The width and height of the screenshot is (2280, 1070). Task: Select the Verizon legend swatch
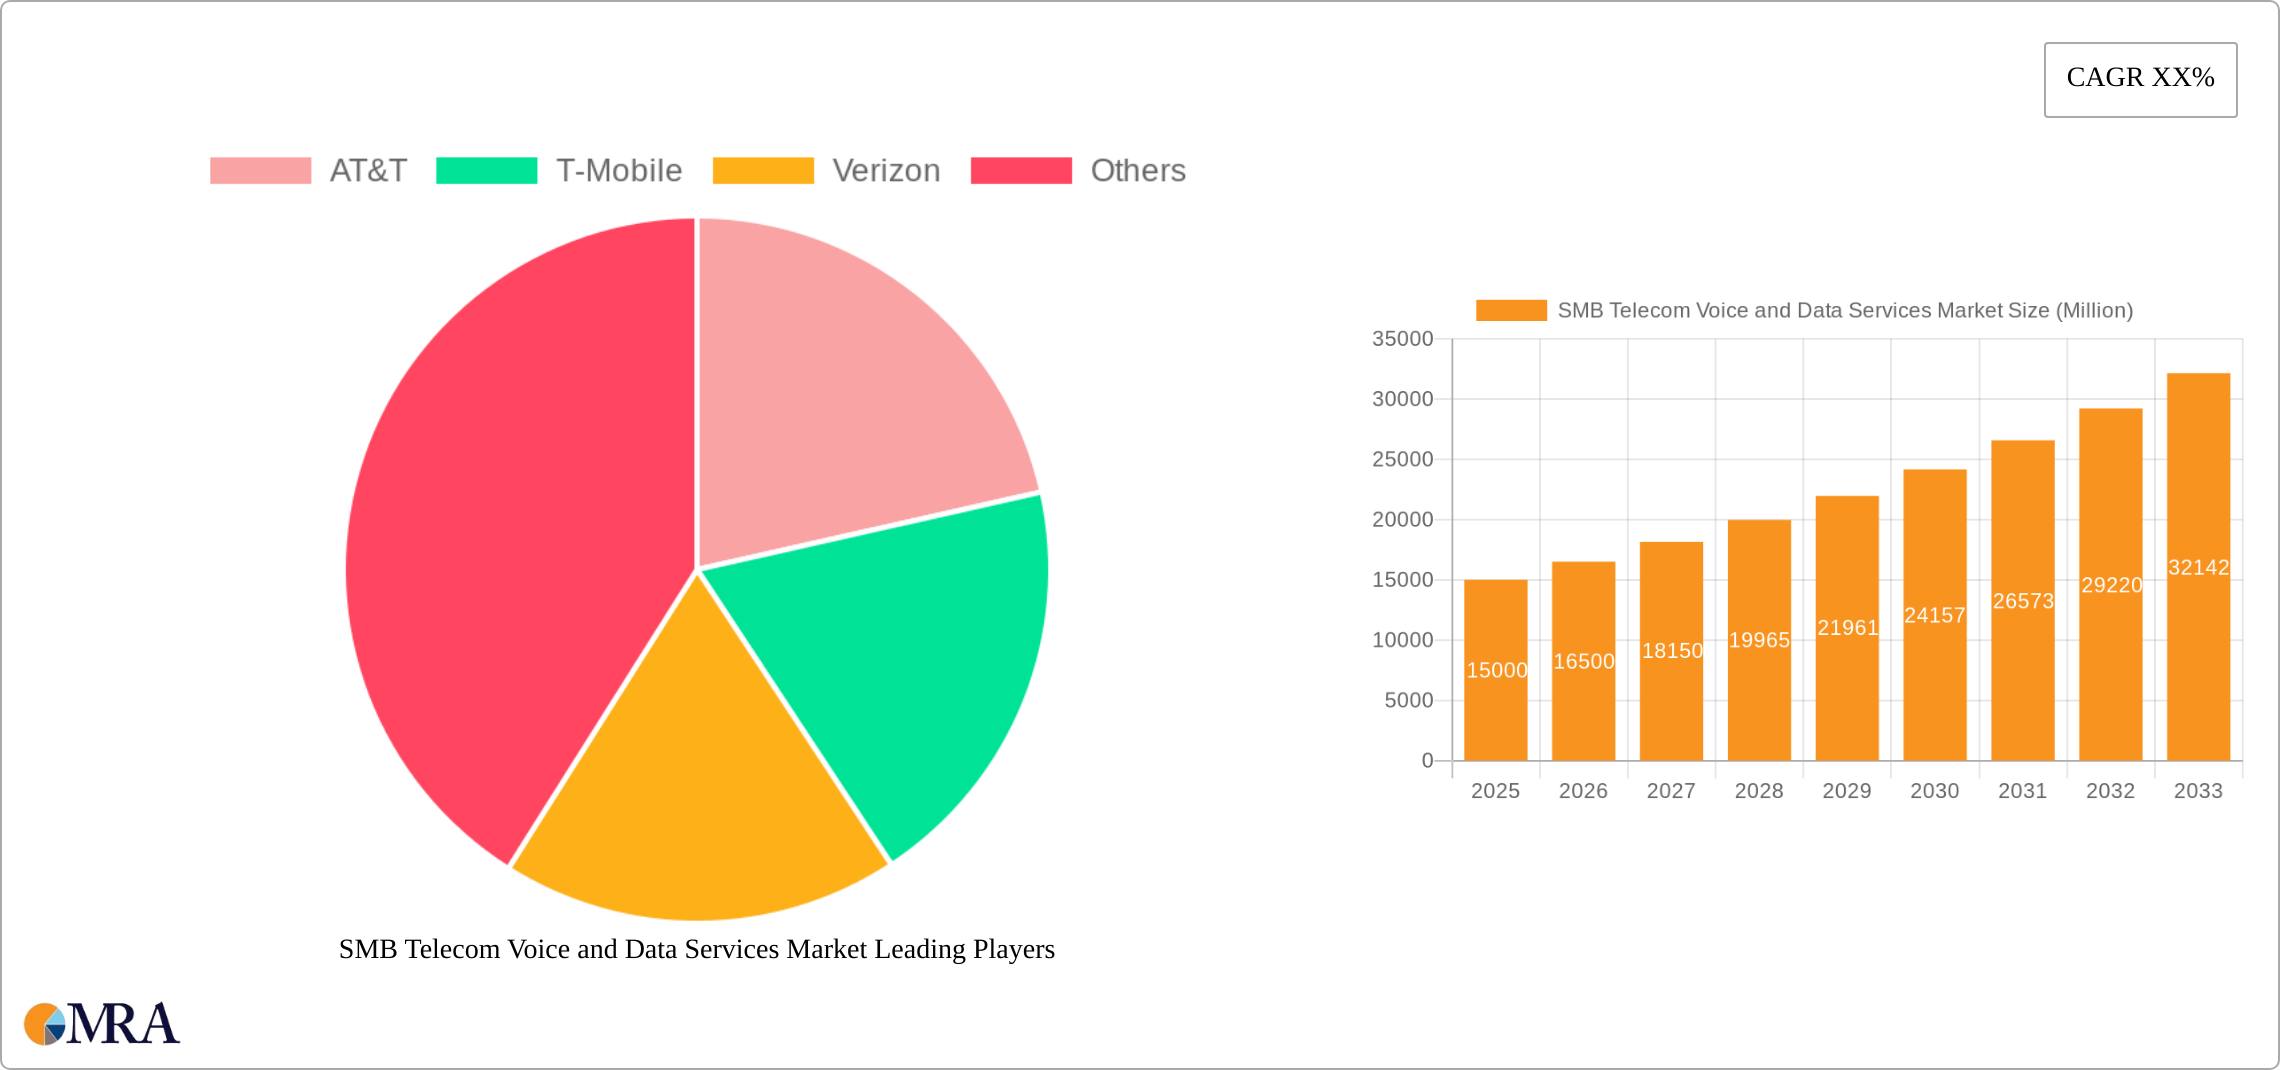click(x=765, y=170)
